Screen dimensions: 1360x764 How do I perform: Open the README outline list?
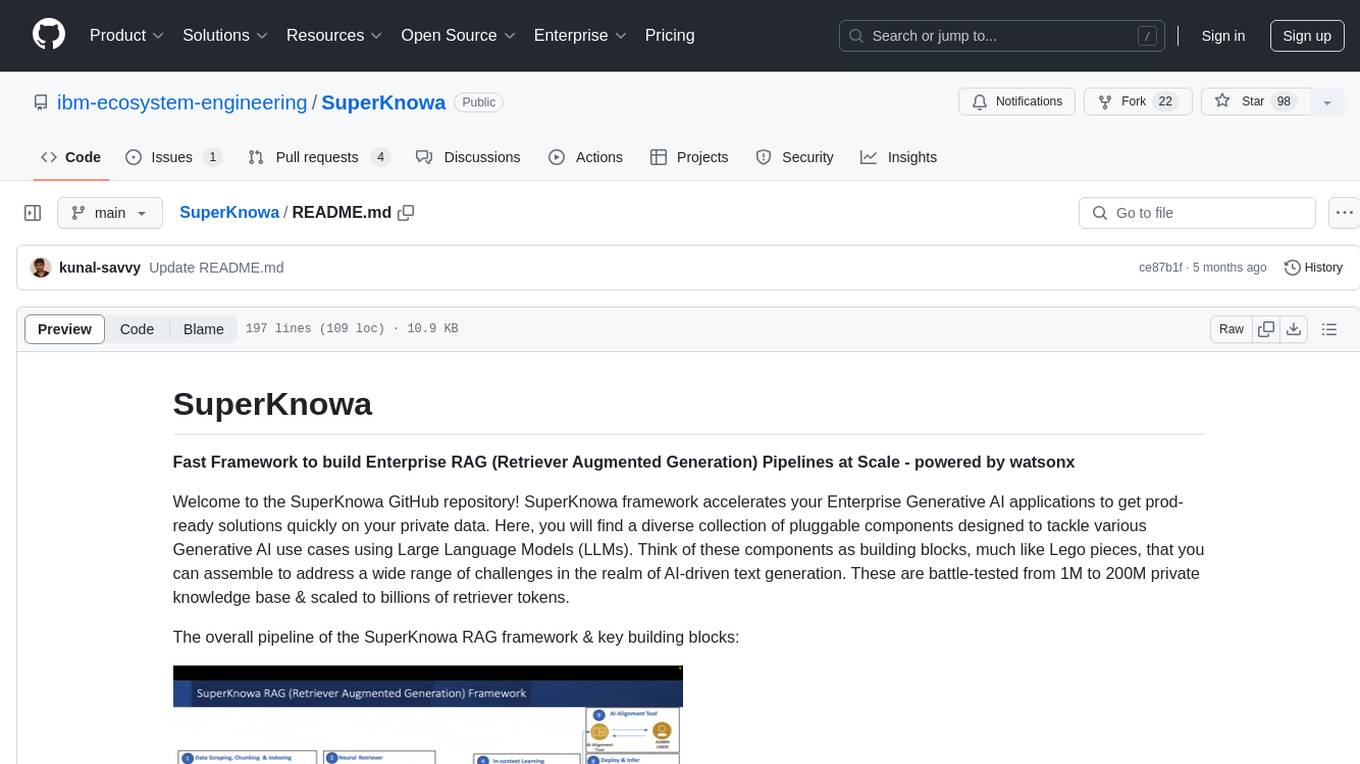pyautogui.click(x=1329, y=329)
